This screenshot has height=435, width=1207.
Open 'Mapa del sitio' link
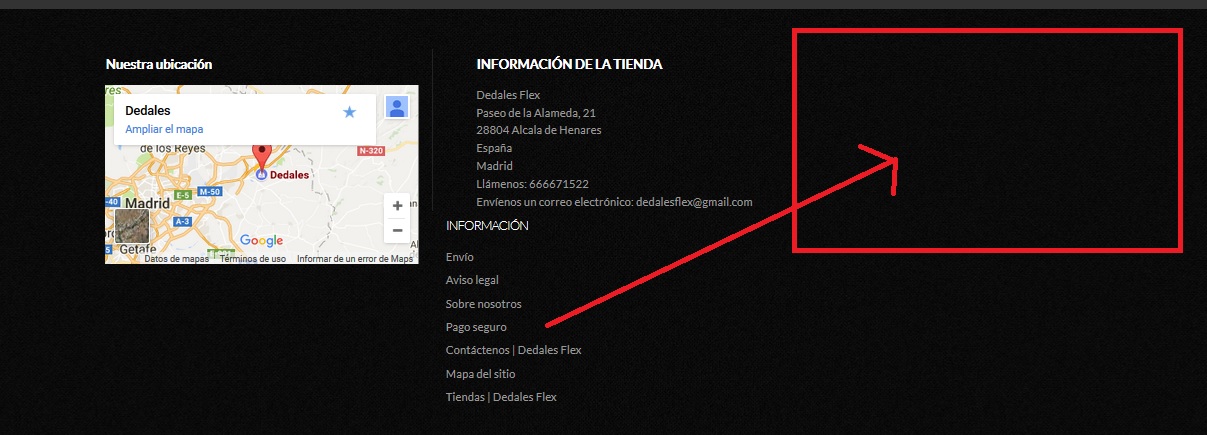pyautogui.click(x=481, y=374)
